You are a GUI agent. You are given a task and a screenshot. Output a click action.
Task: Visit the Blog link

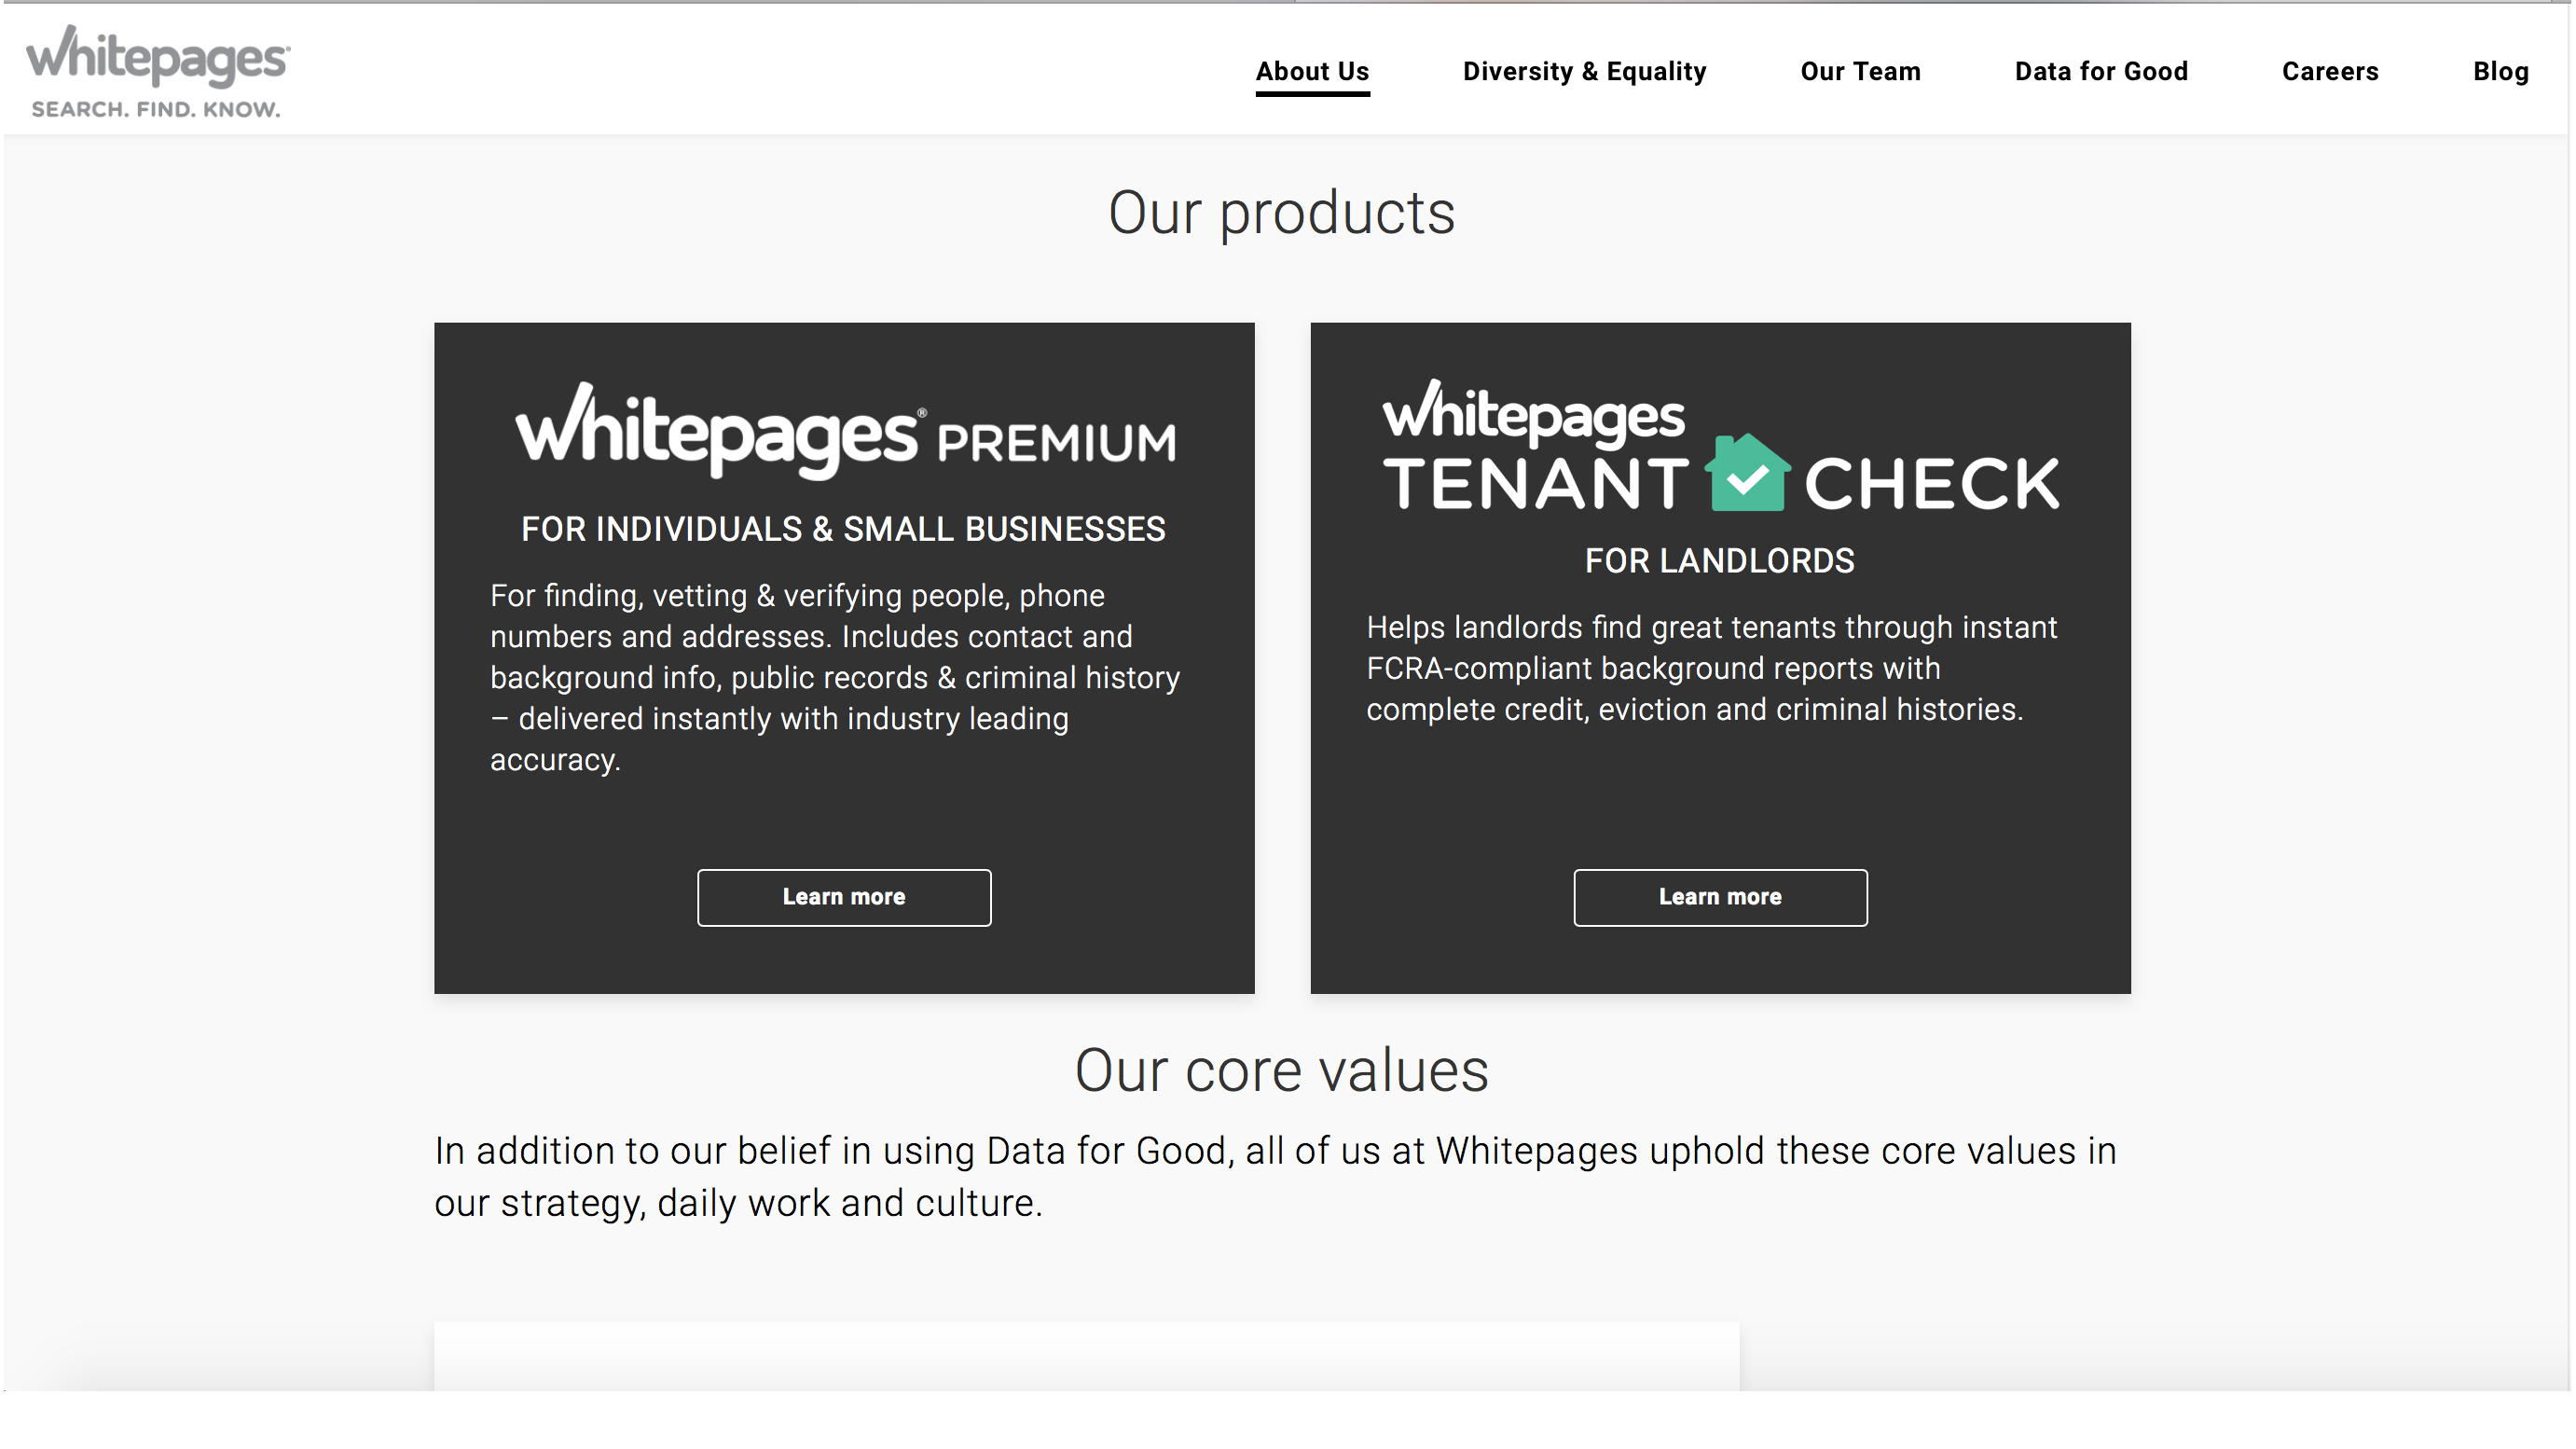coord(2500,71)
